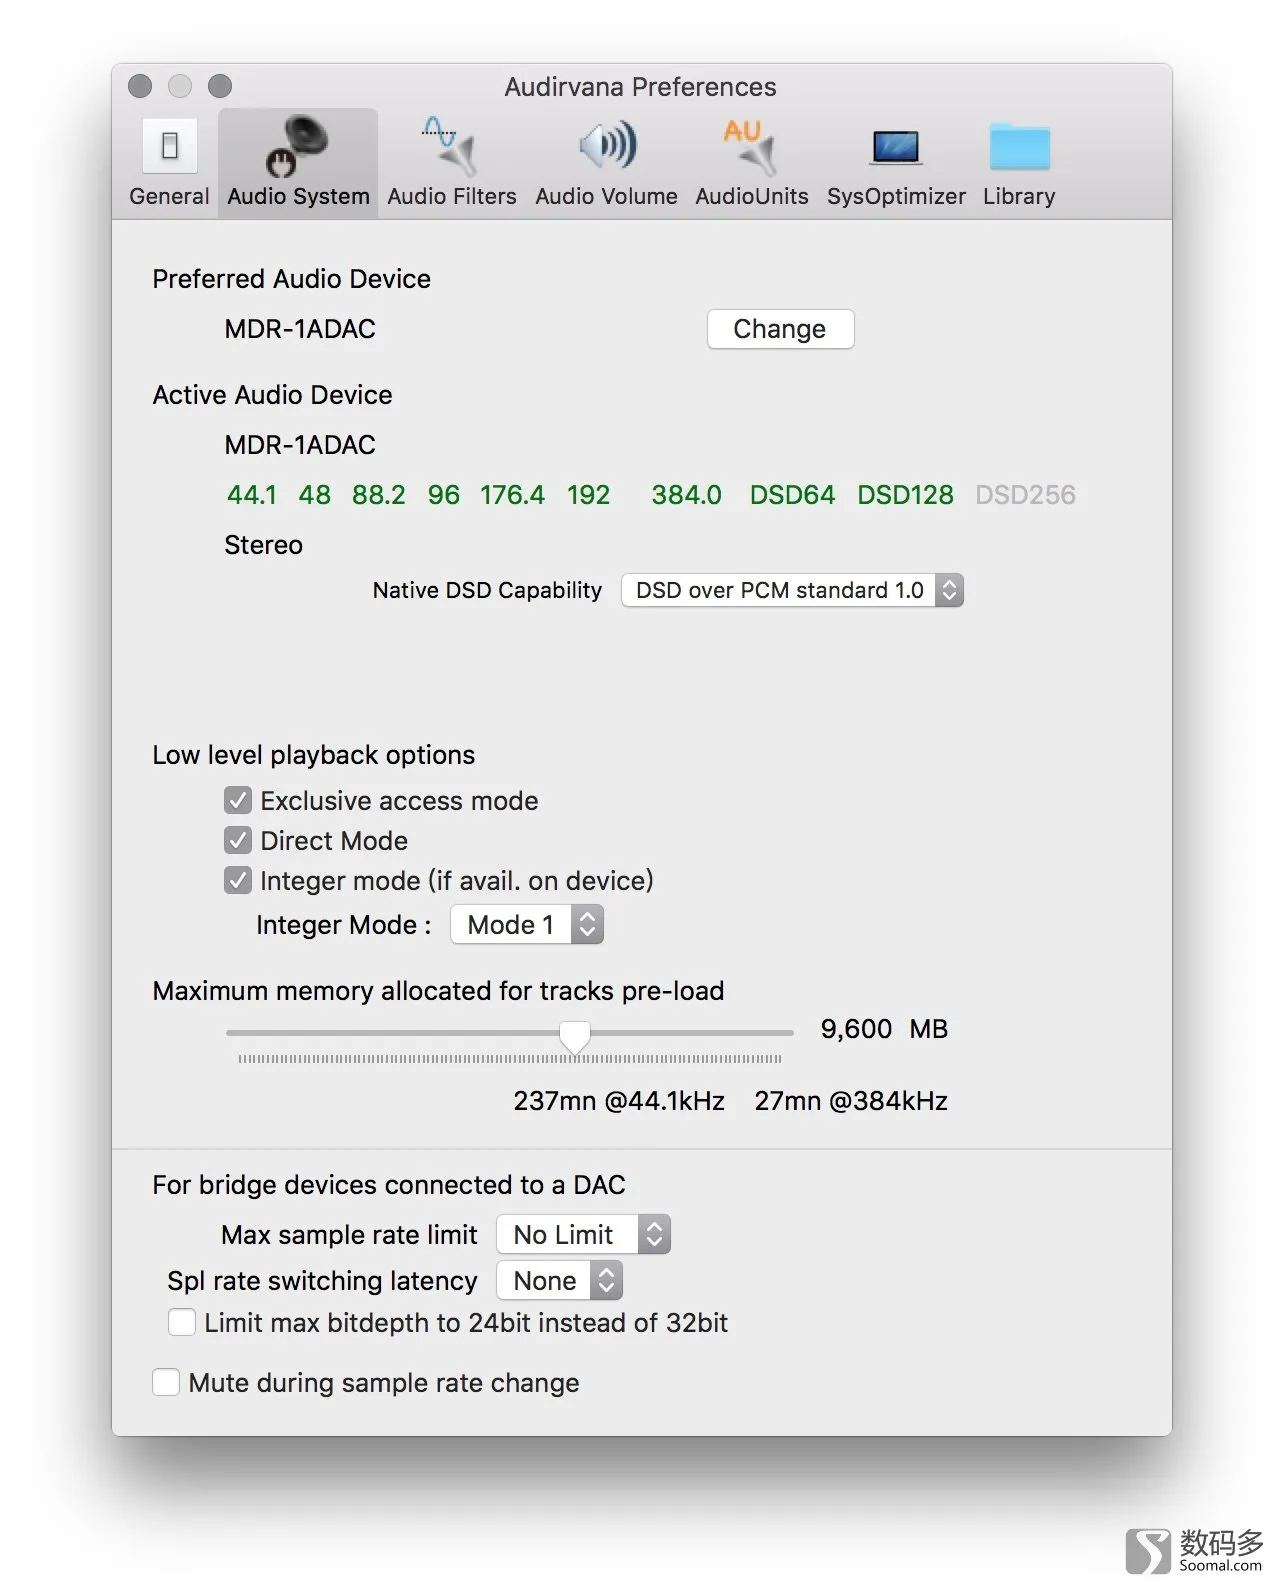
Task: Click the 96 sample rate value
Action: pos(444,495)
